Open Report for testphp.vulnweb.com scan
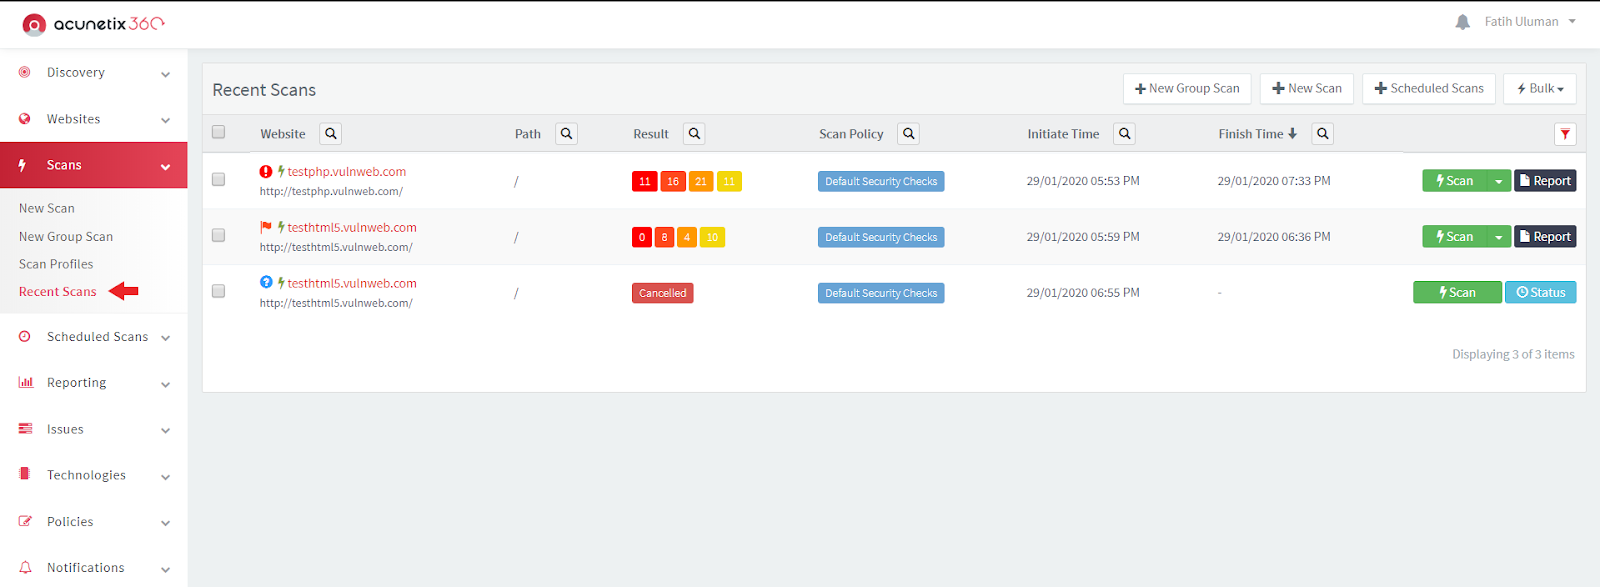Viewport: 1600px width, 587px height. tap(1545, 181)
